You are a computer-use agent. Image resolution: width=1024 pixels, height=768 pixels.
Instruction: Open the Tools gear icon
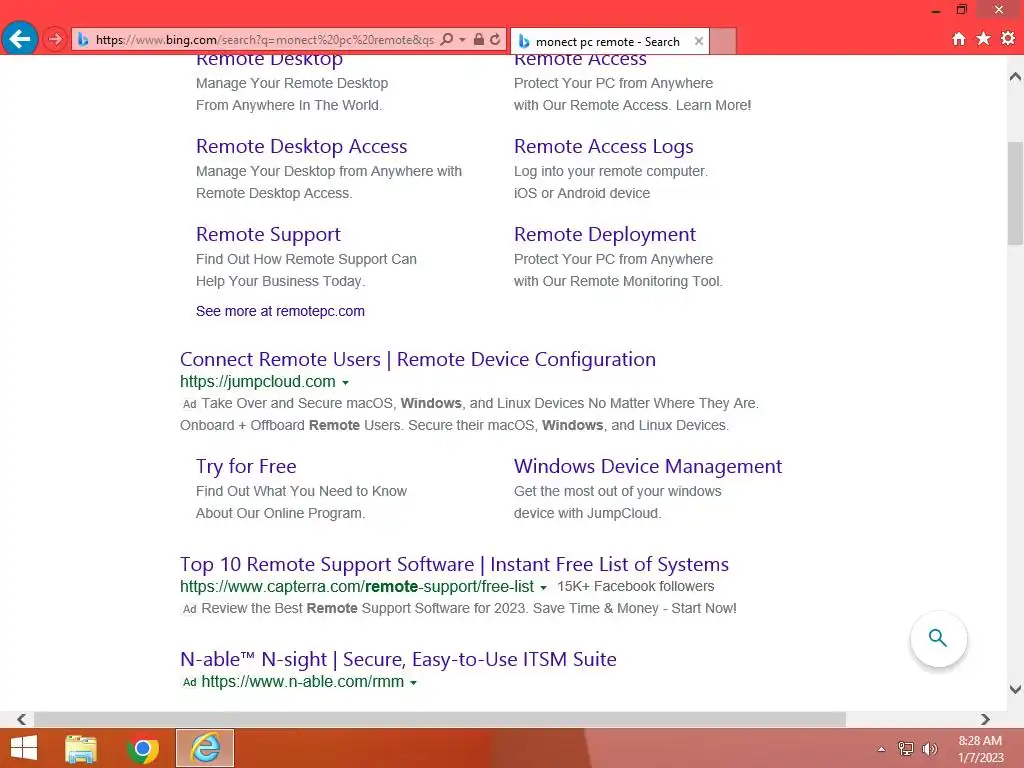point(1008,39)
